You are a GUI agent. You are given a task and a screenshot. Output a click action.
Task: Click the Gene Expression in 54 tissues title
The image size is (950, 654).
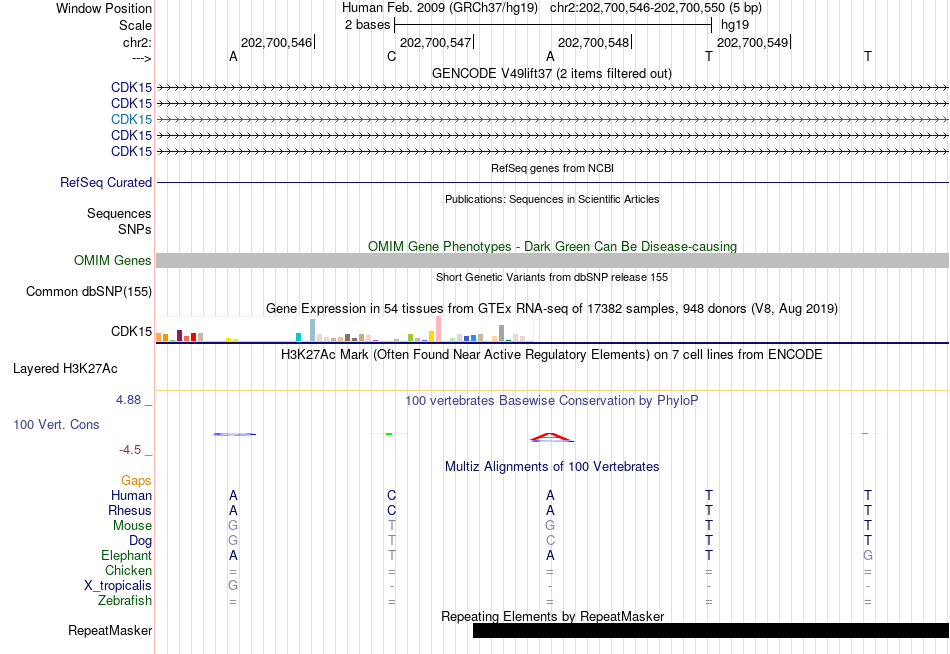(x=551, y=309)
